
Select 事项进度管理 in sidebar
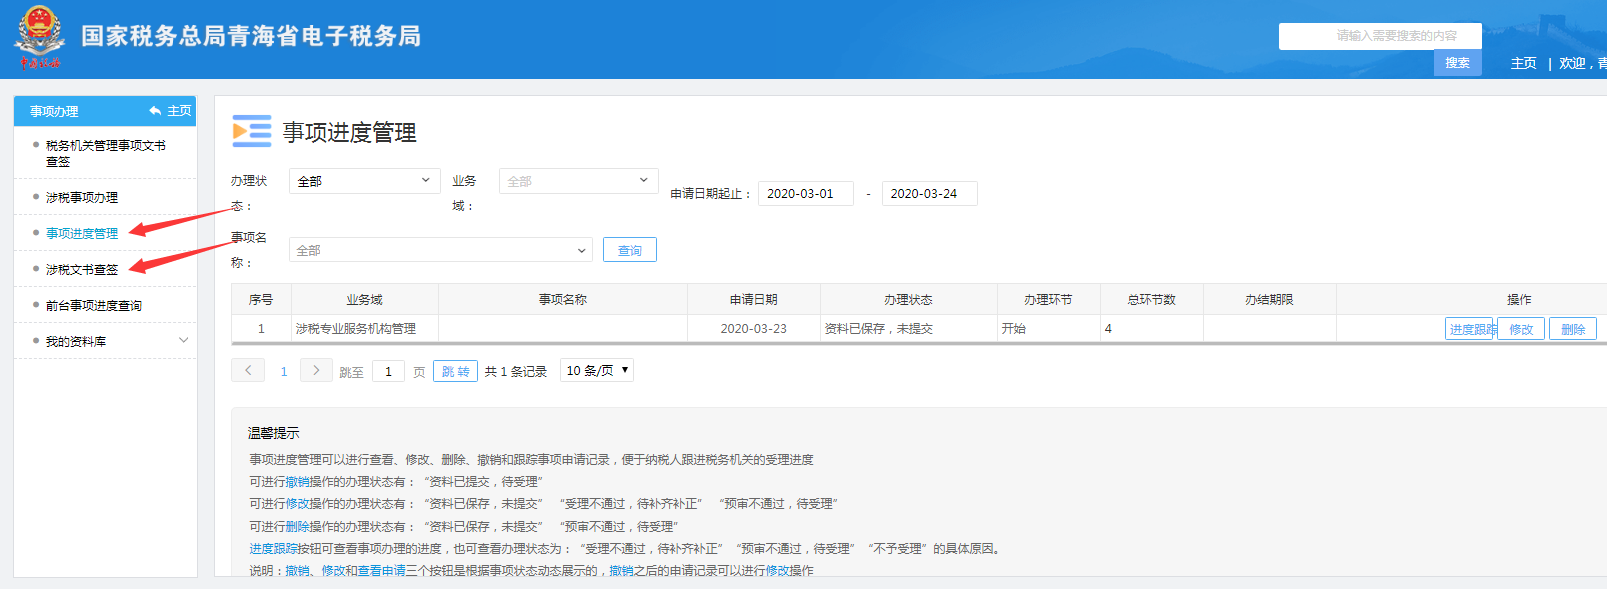point(82,233)
